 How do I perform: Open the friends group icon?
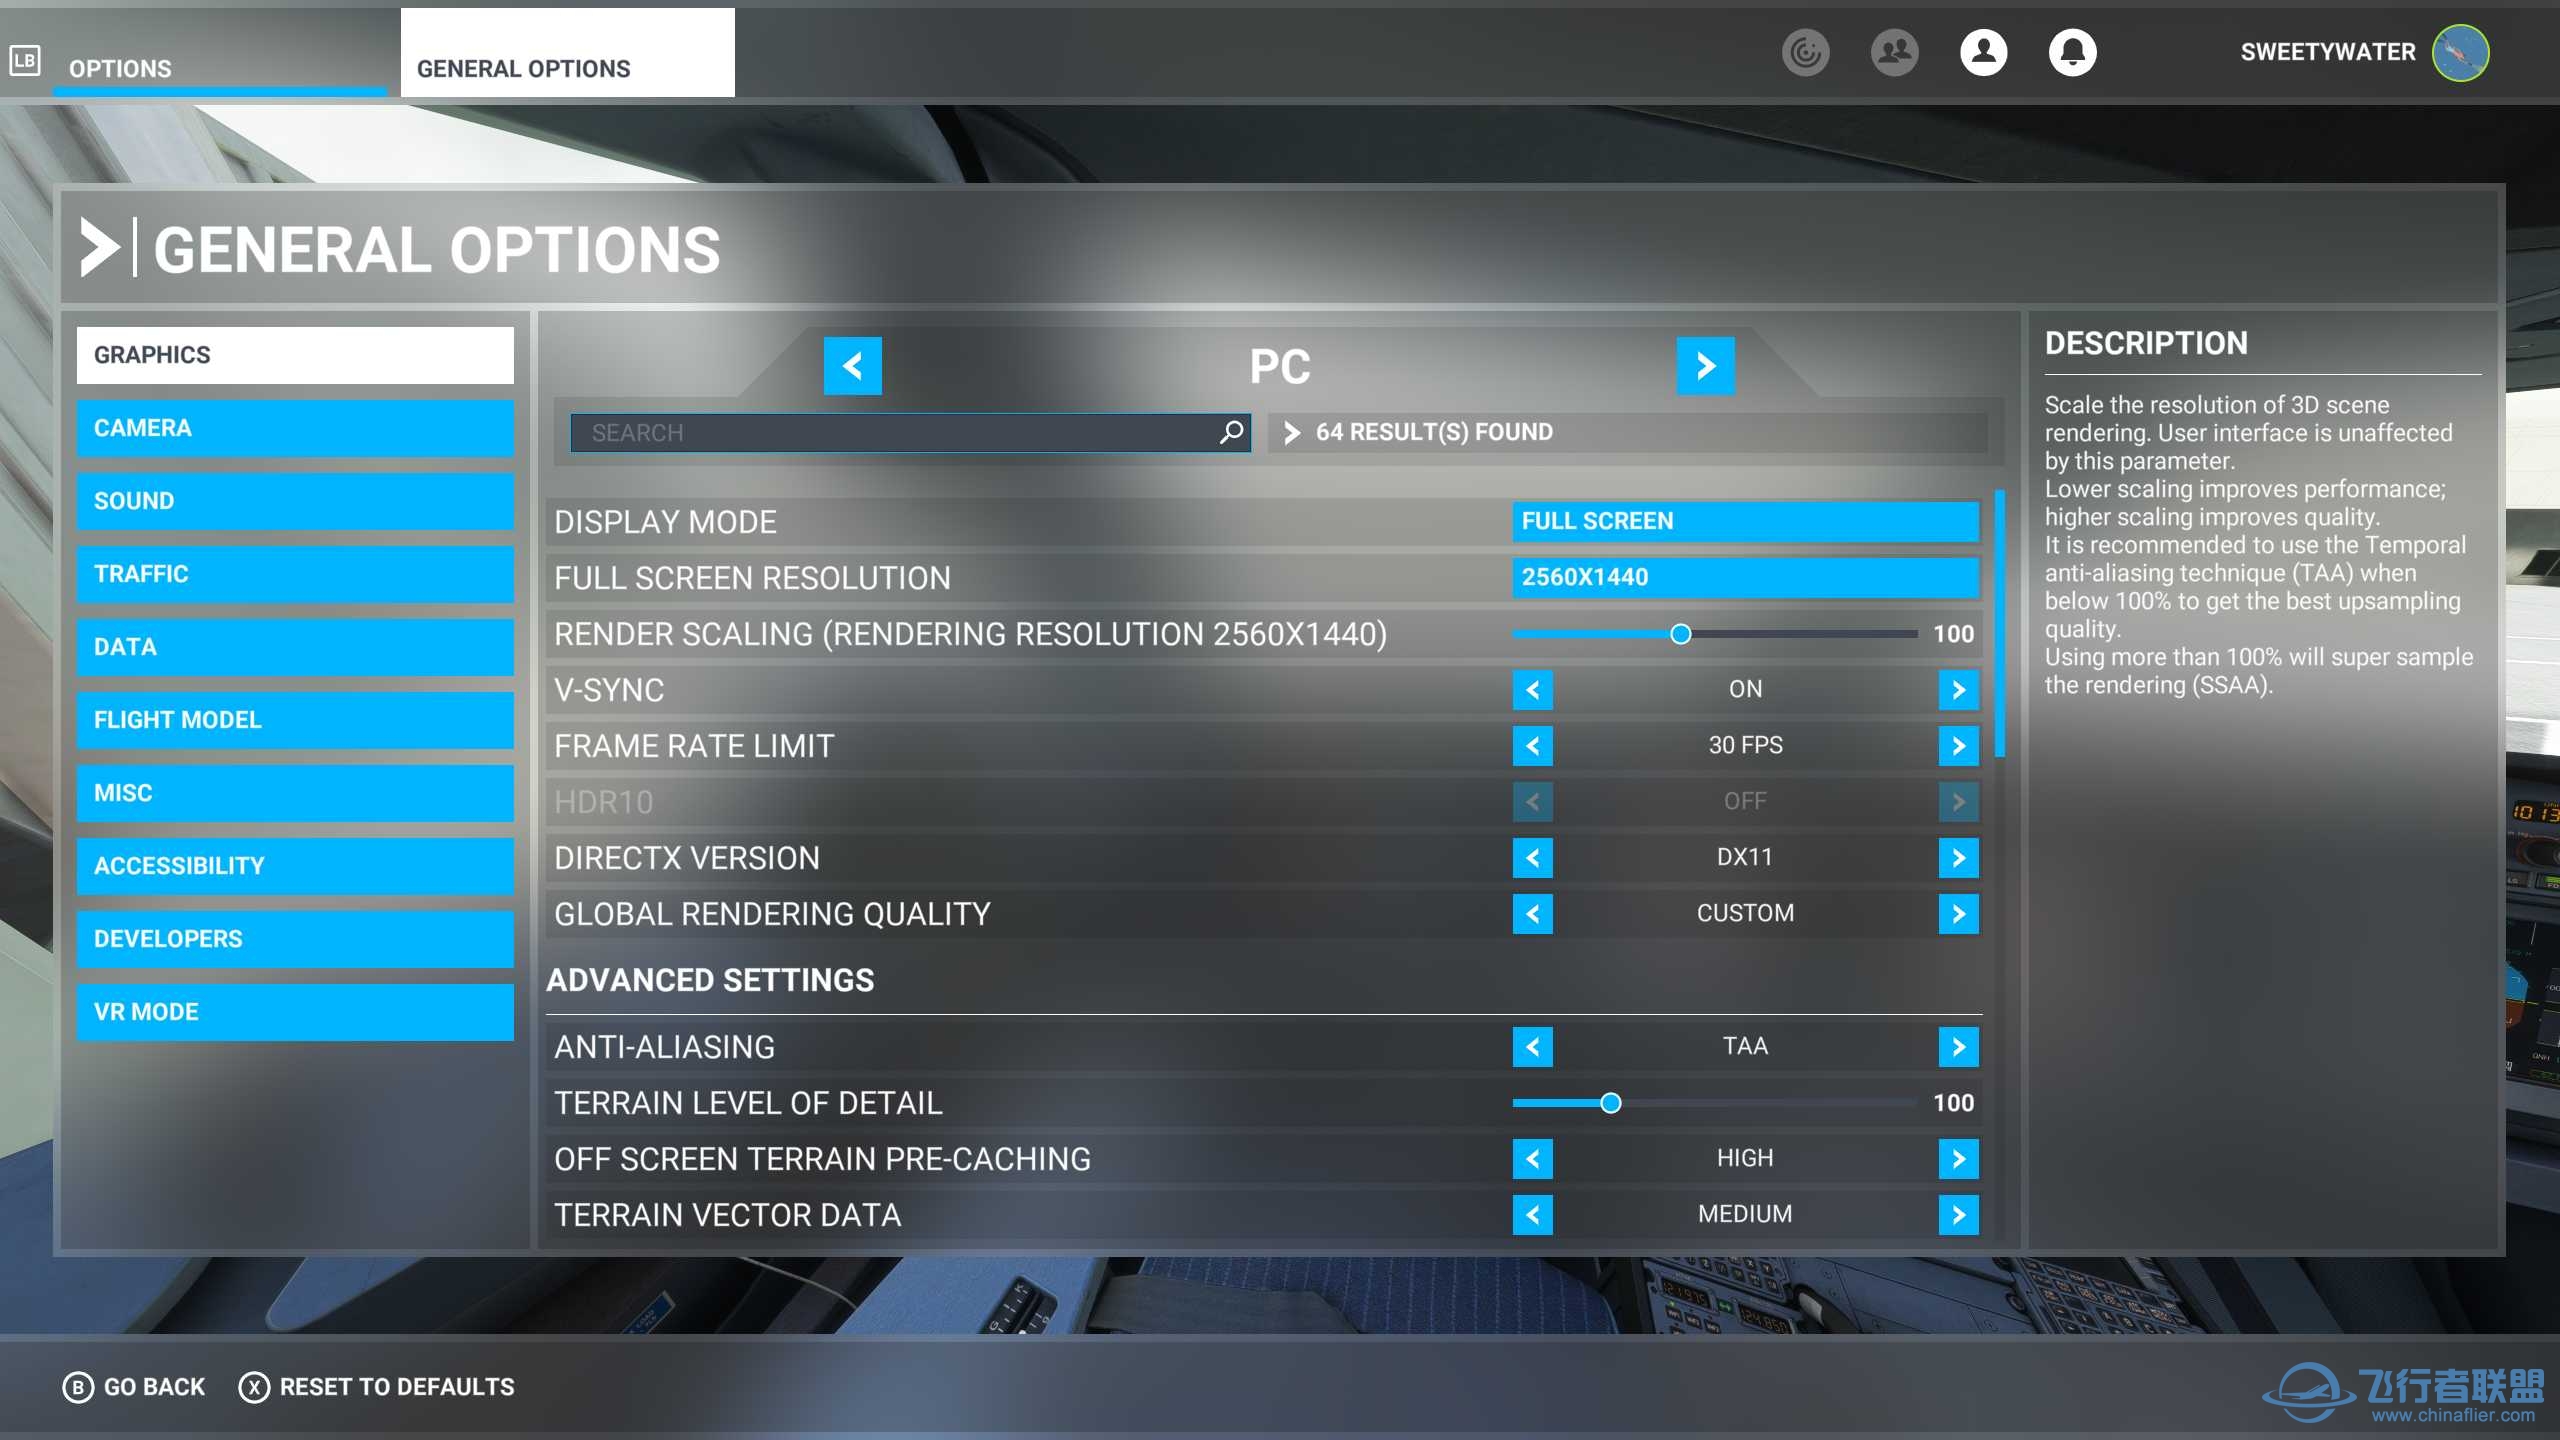(1894, 52)
